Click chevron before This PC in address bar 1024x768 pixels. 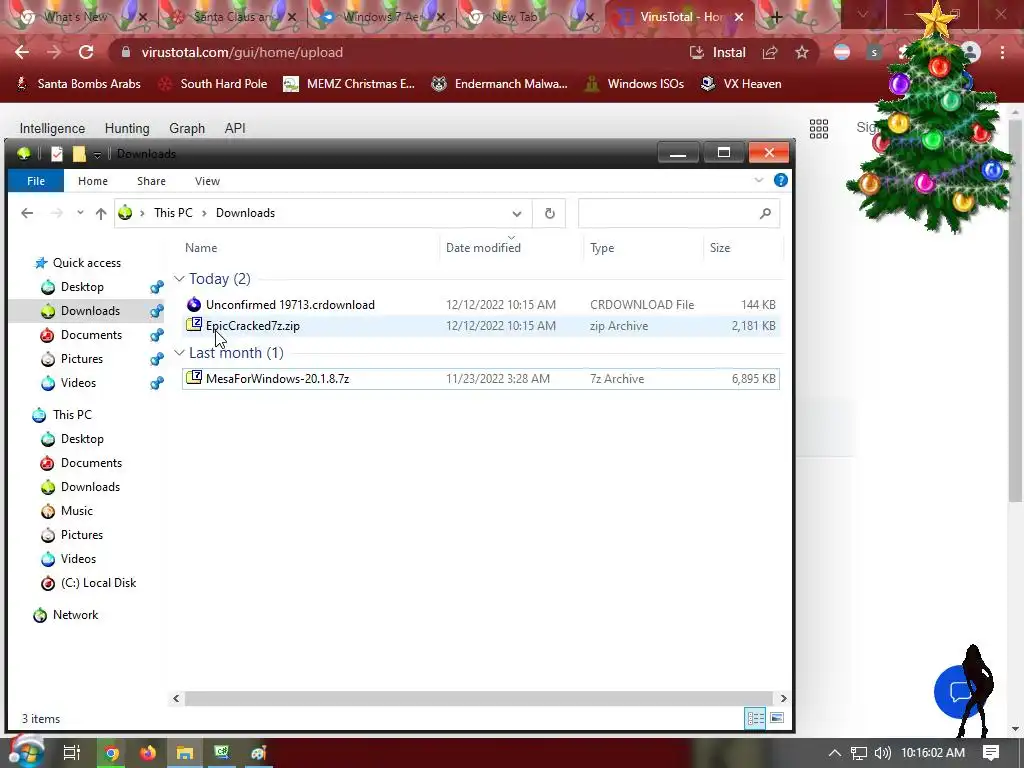point(142,213)
